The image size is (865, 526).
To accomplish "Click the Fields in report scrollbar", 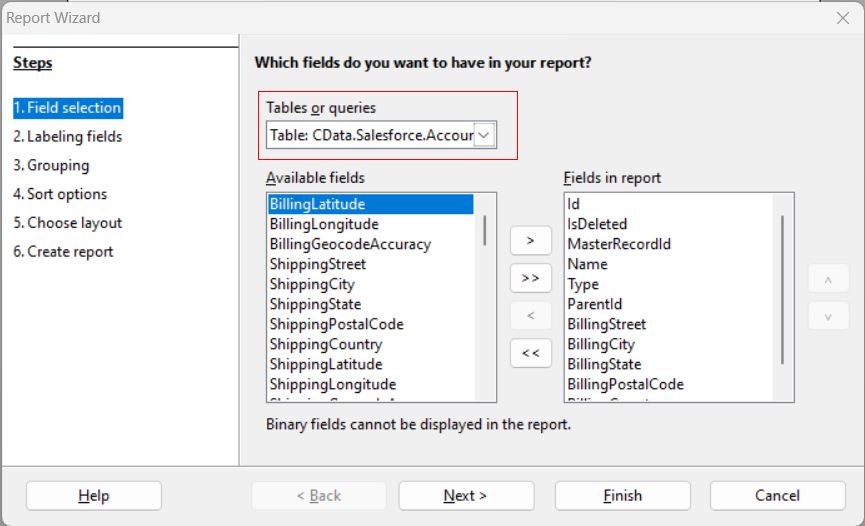I will (x=783, y=290).
